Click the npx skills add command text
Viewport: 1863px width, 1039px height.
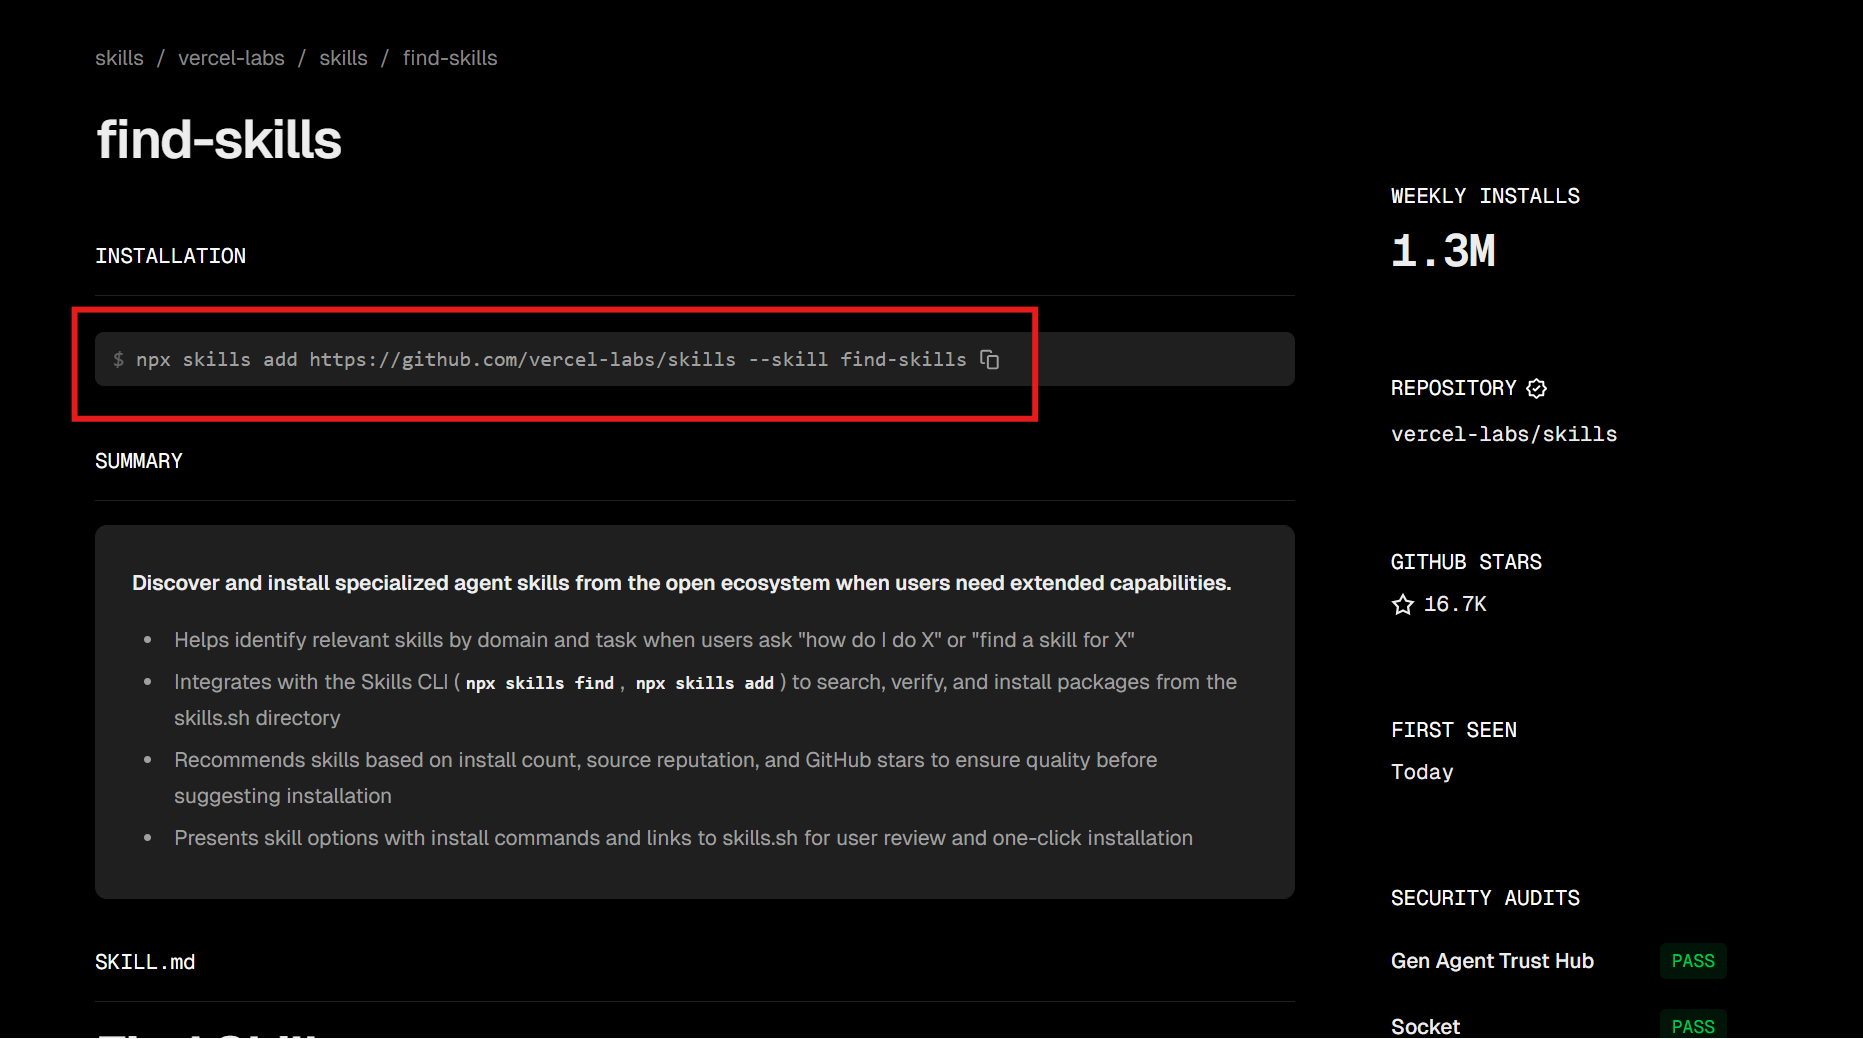[551, 359]
